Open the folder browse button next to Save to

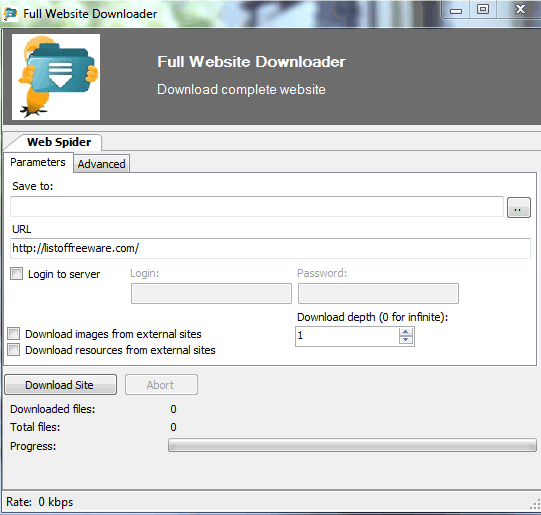pos(519,207)
